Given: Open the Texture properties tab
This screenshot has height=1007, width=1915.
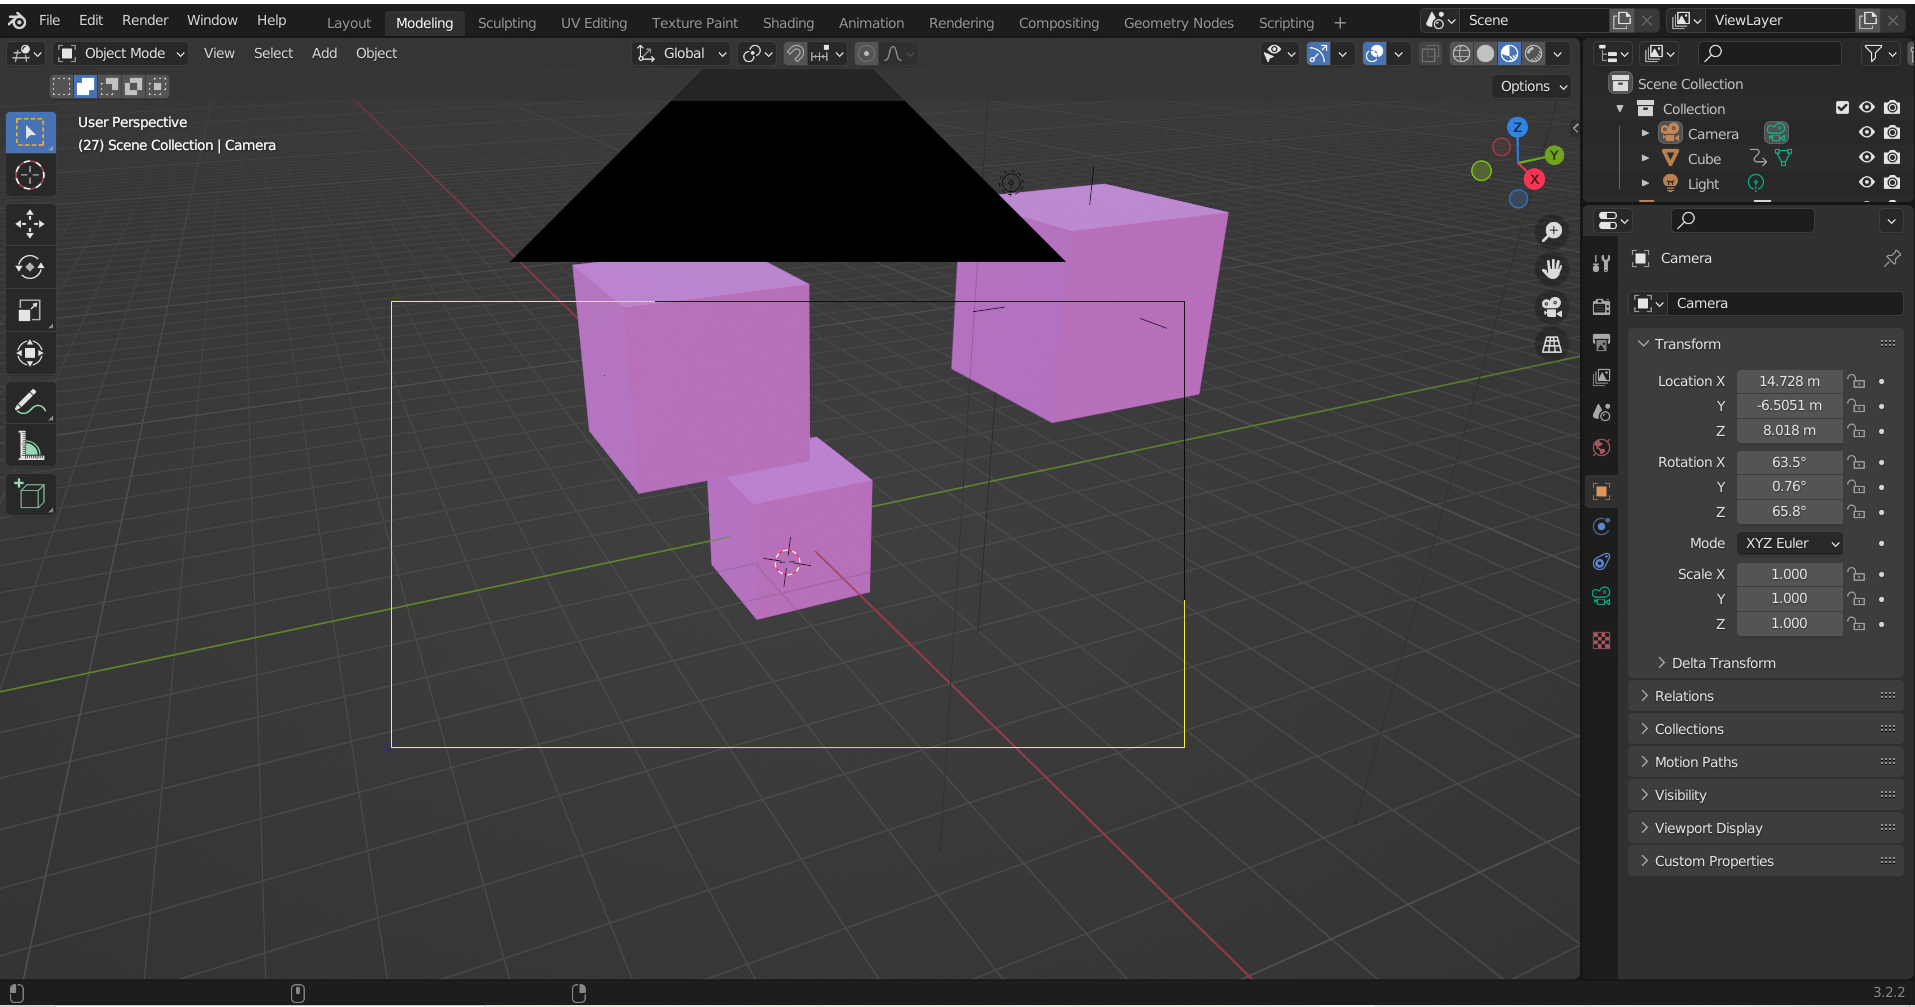Looking at the screenshot, I should point(1602,640).
